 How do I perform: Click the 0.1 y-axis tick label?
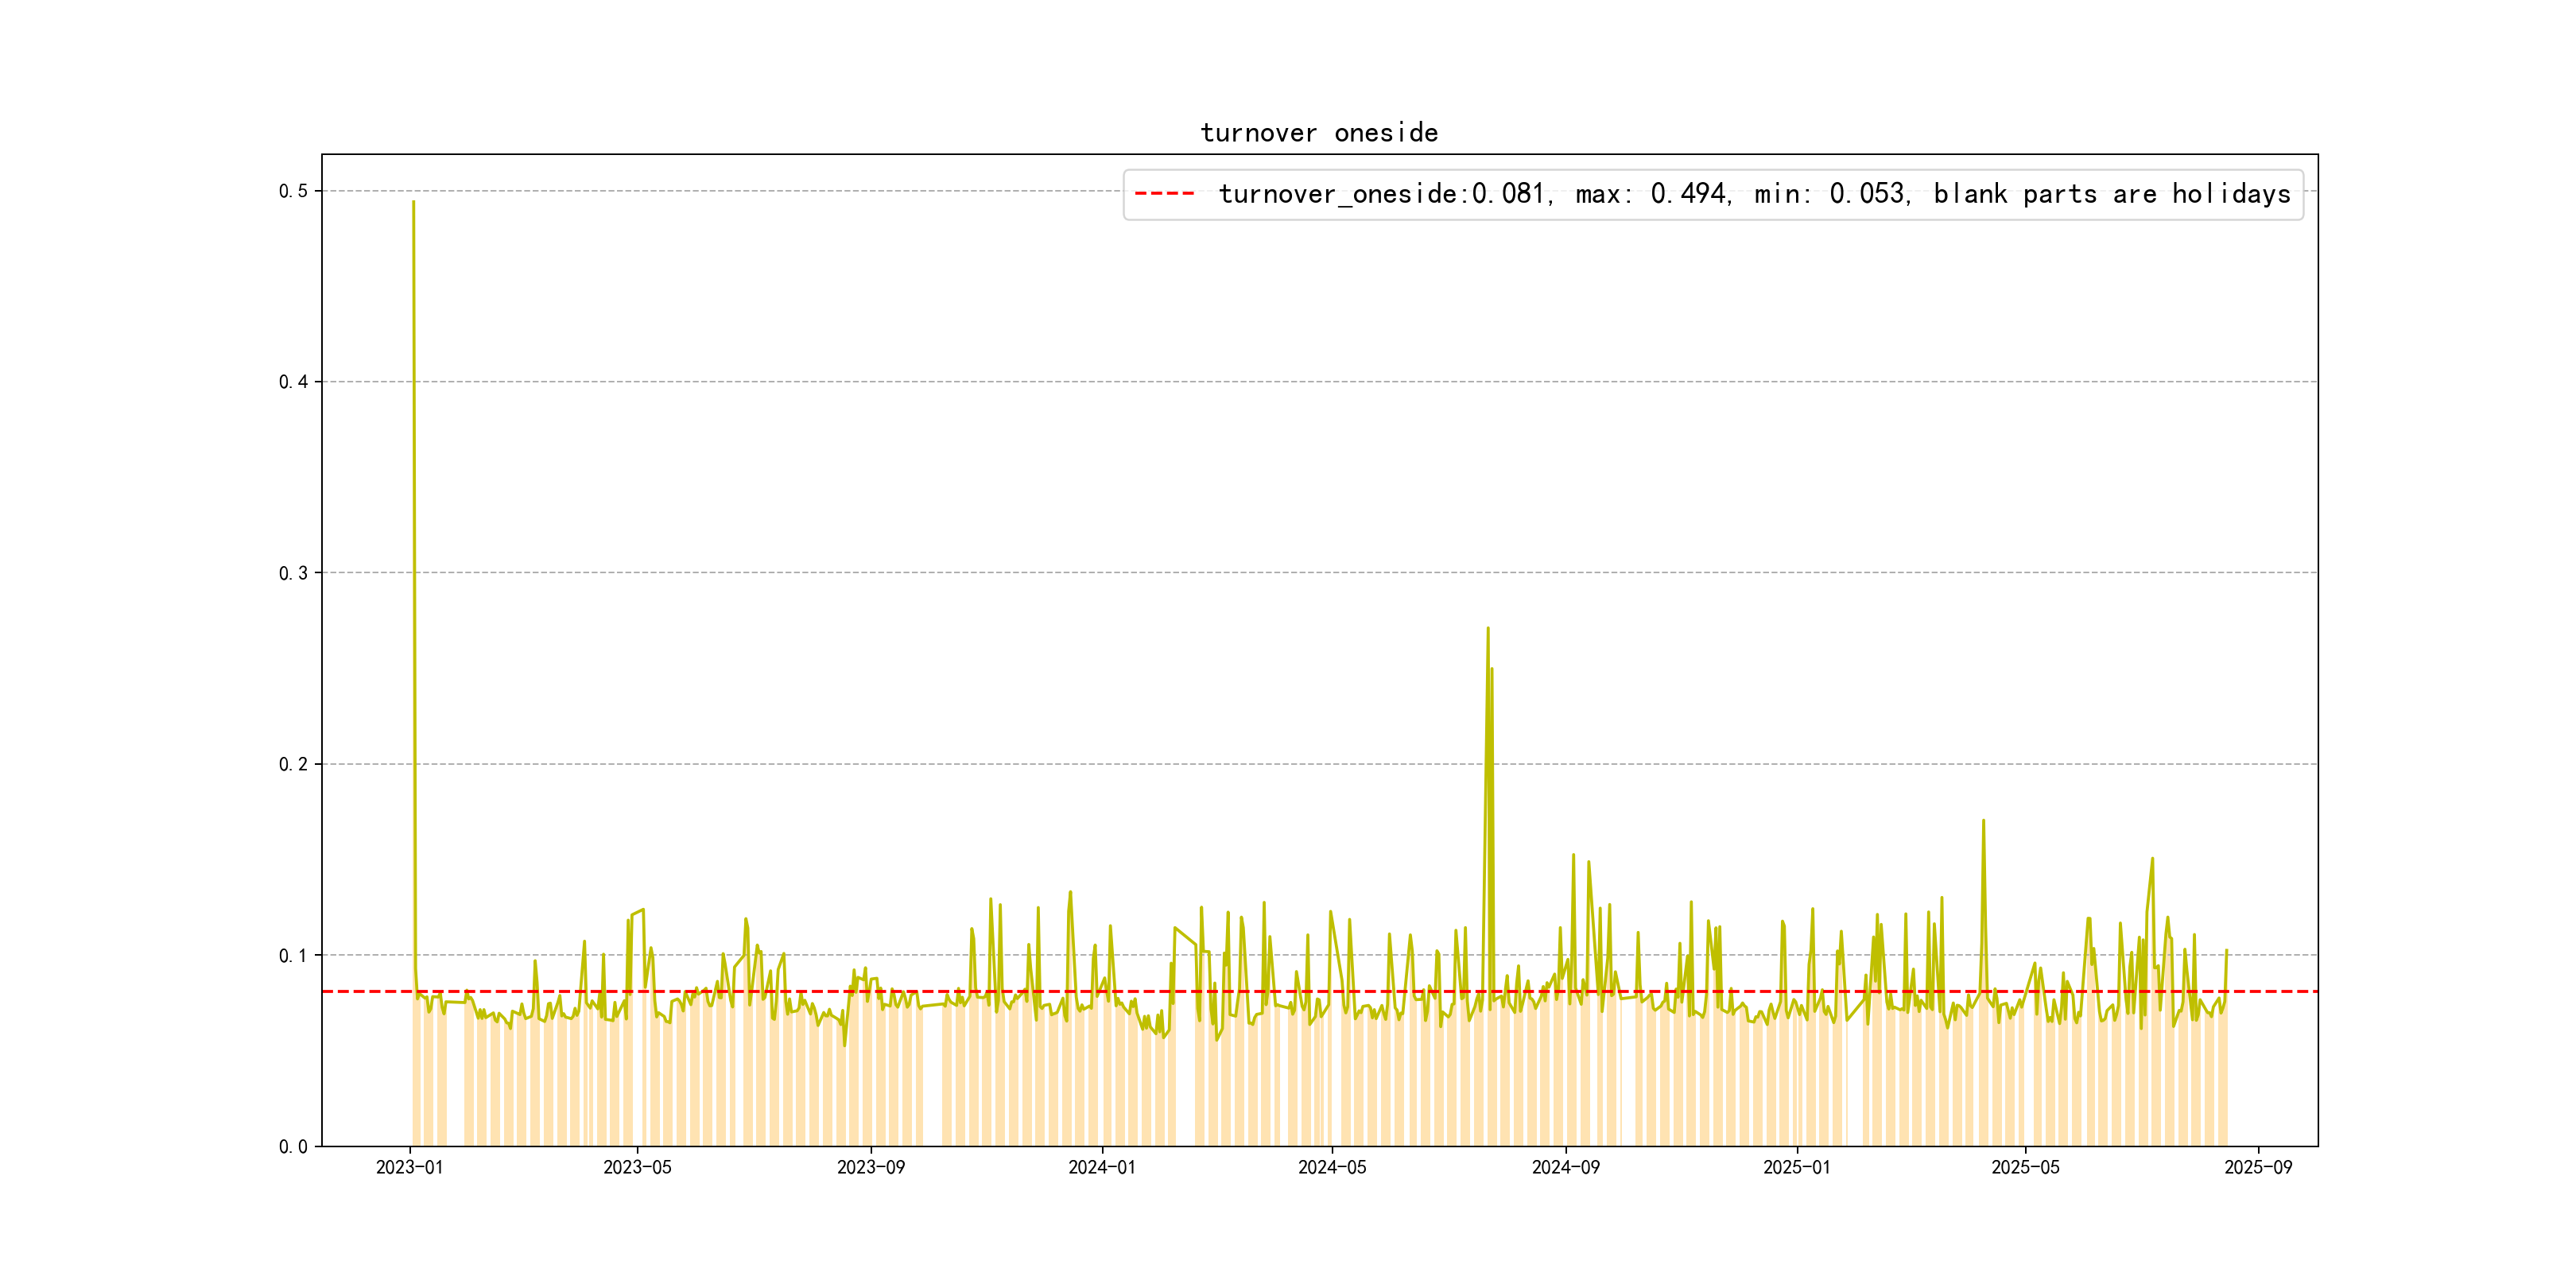[x=293, y=955]
